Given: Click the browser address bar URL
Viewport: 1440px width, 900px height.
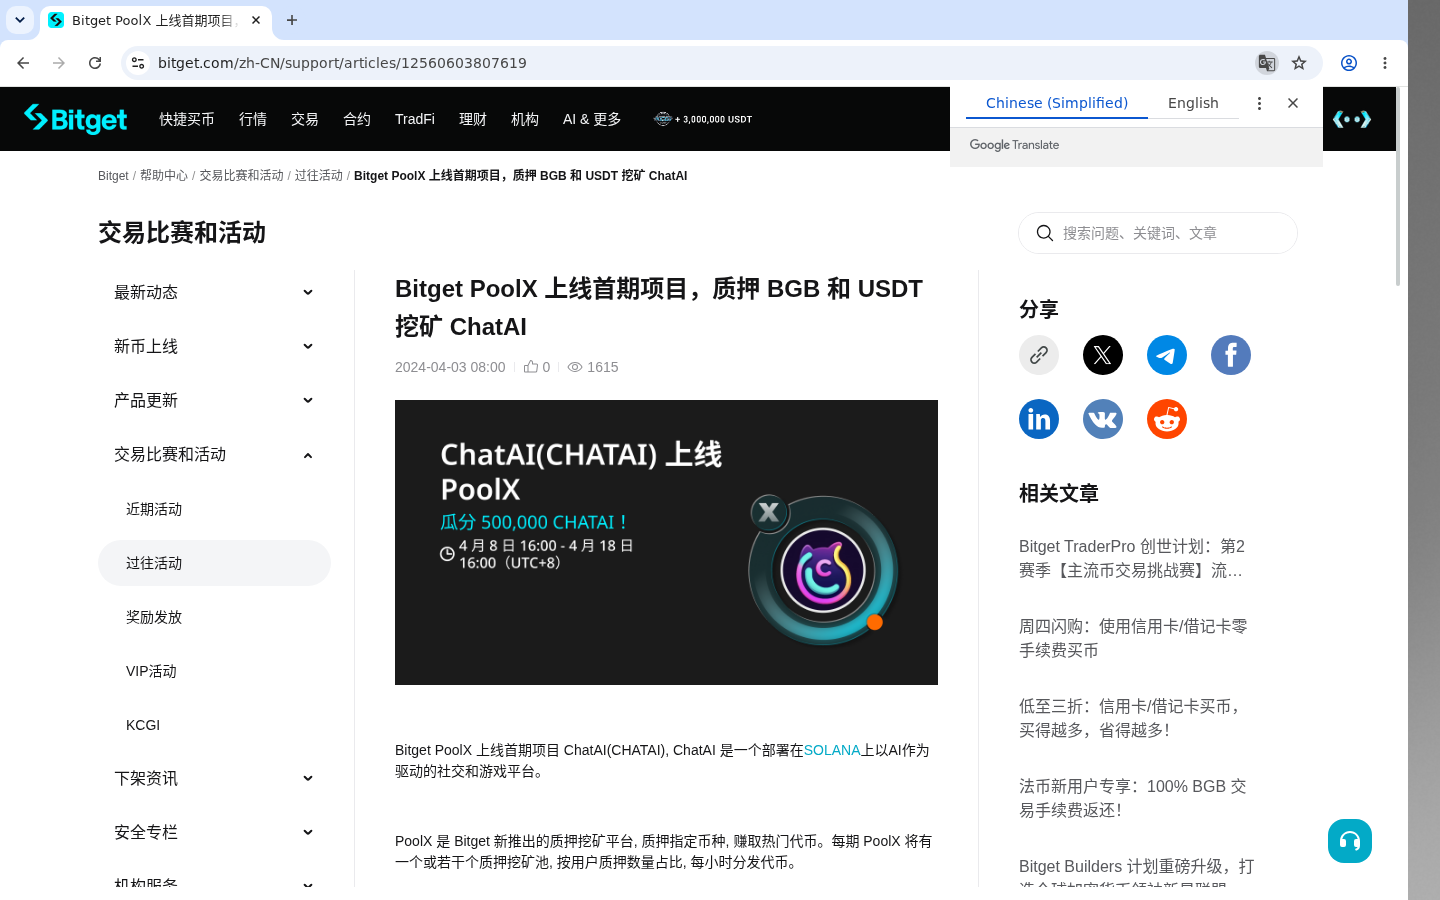Looking at the screenshot, I should click(x=342, y=63).
